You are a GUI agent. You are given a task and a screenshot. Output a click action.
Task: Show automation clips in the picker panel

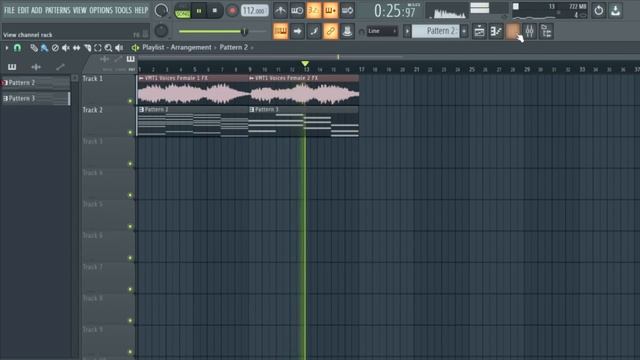click(x=60, y=67)
